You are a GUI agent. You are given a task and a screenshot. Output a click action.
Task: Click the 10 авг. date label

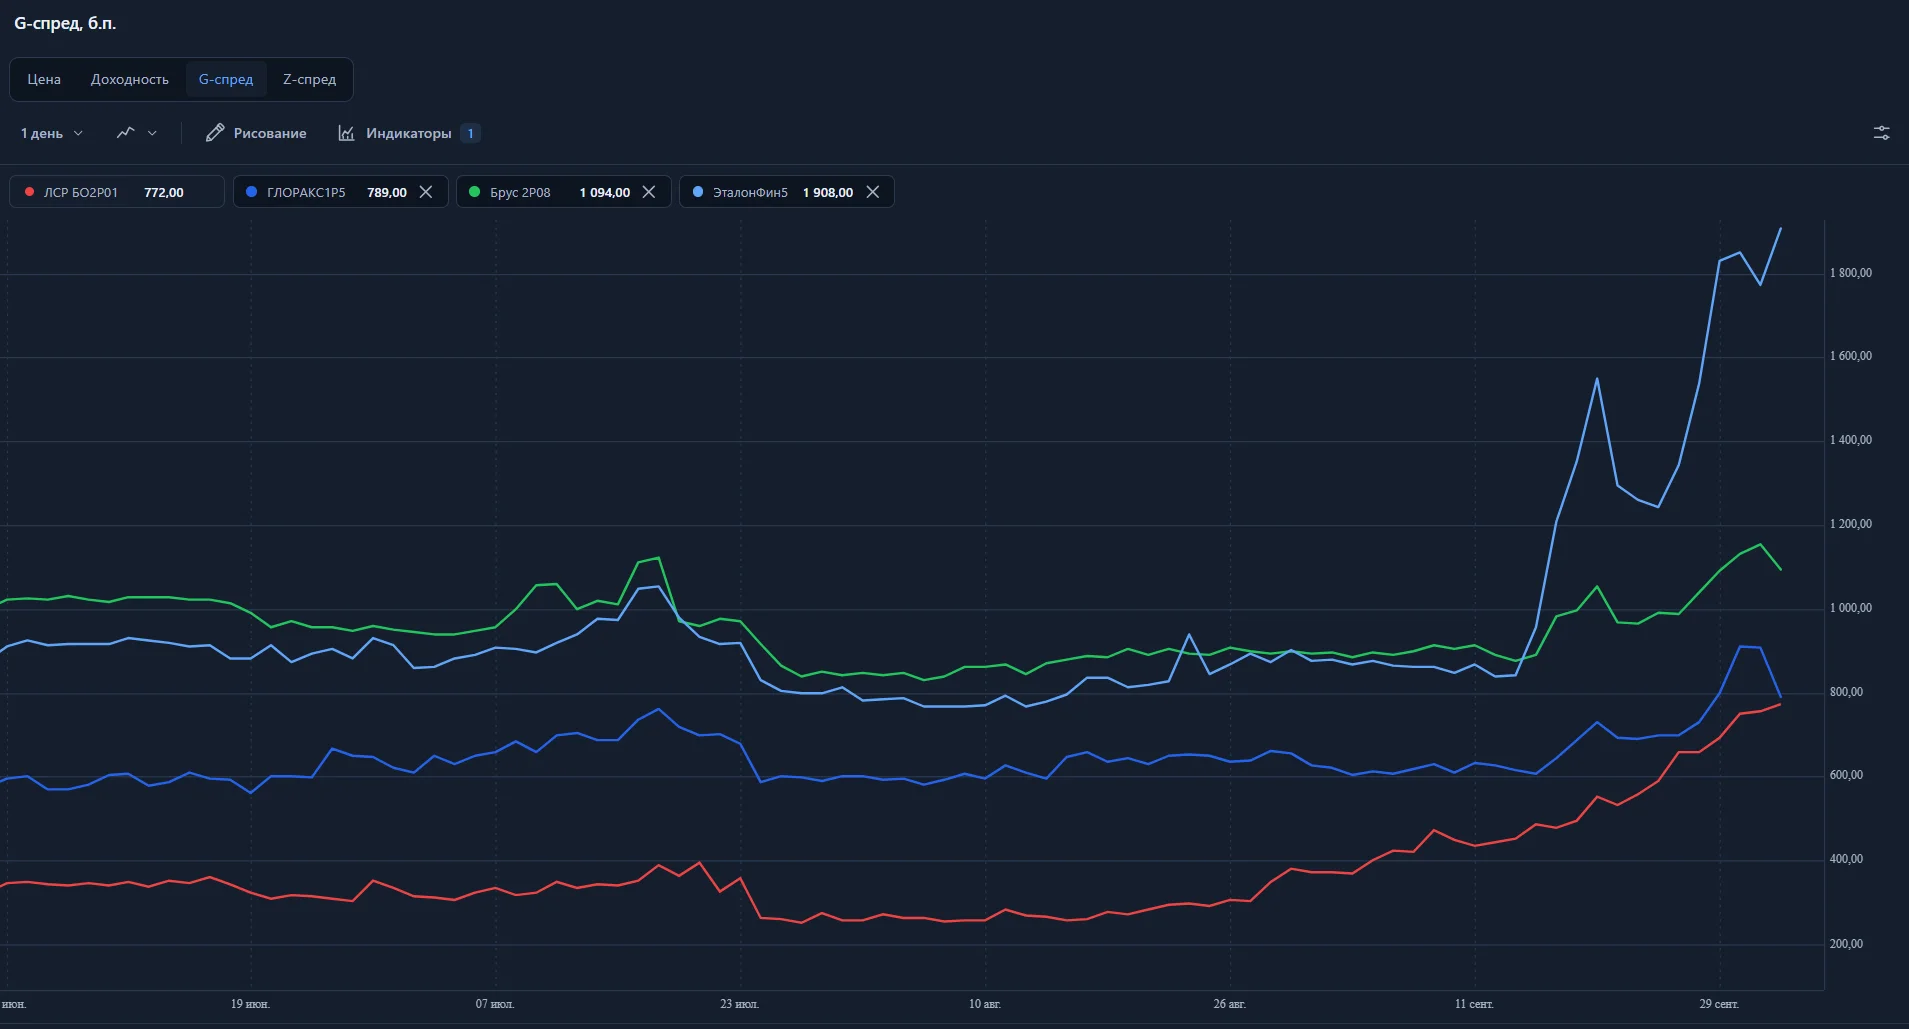984,1004
